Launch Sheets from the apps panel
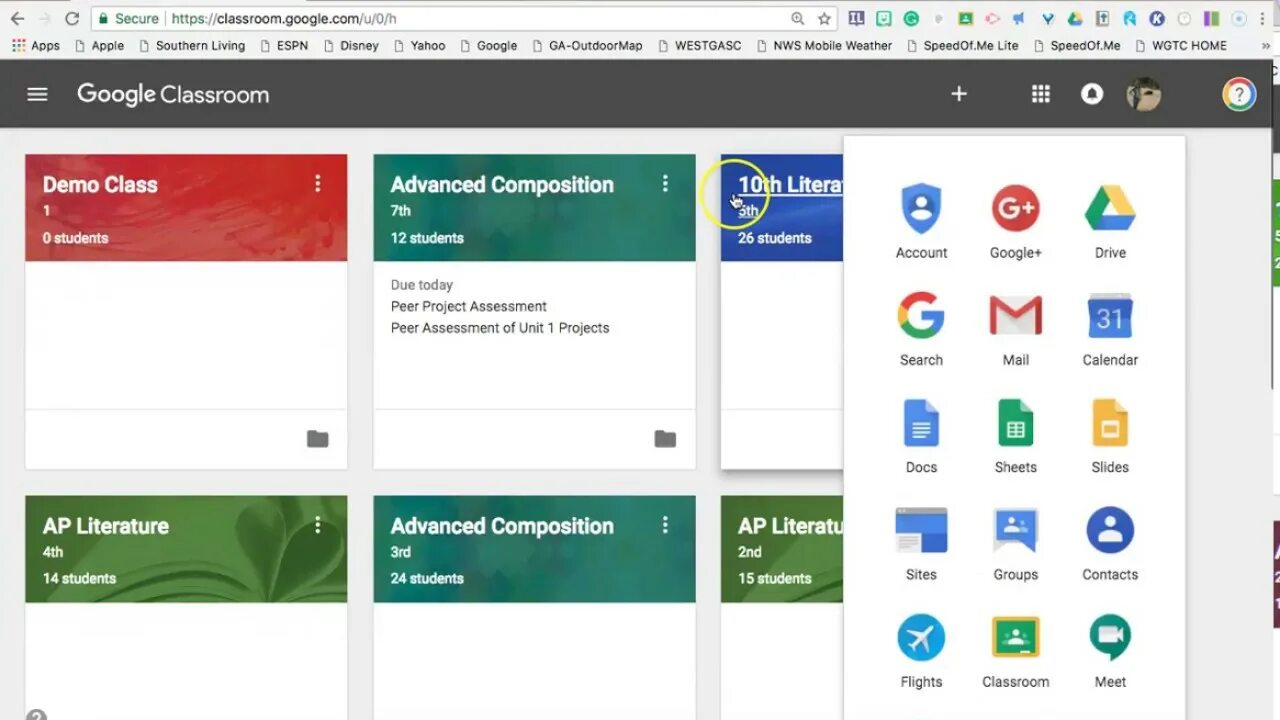The width and height of the screenshot is (1280, 720). pos(1015,436)
